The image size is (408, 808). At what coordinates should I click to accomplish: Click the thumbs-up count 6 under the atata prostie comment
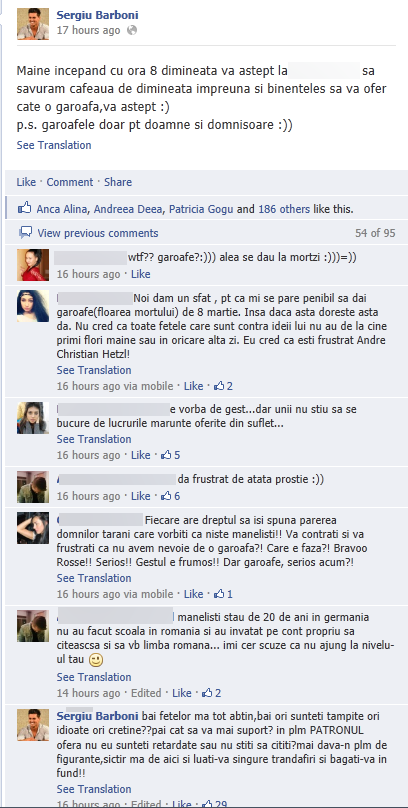[x=171, y=496]
